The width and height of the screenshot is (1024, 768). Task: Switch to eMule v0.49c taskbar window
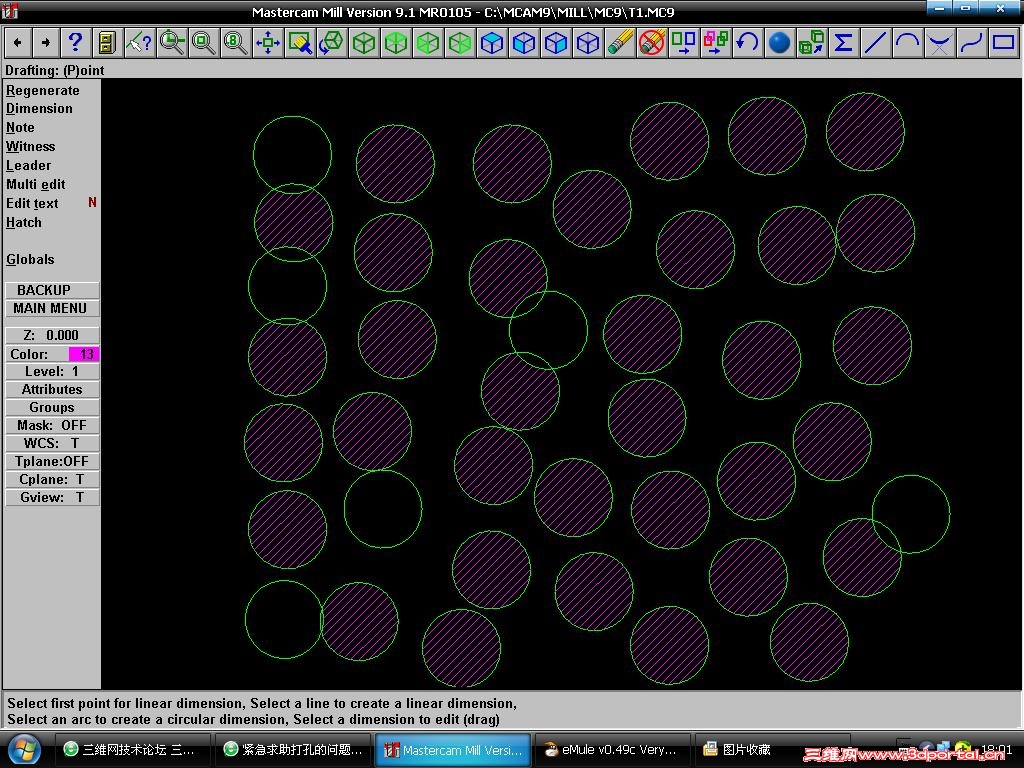click(613, 750)
